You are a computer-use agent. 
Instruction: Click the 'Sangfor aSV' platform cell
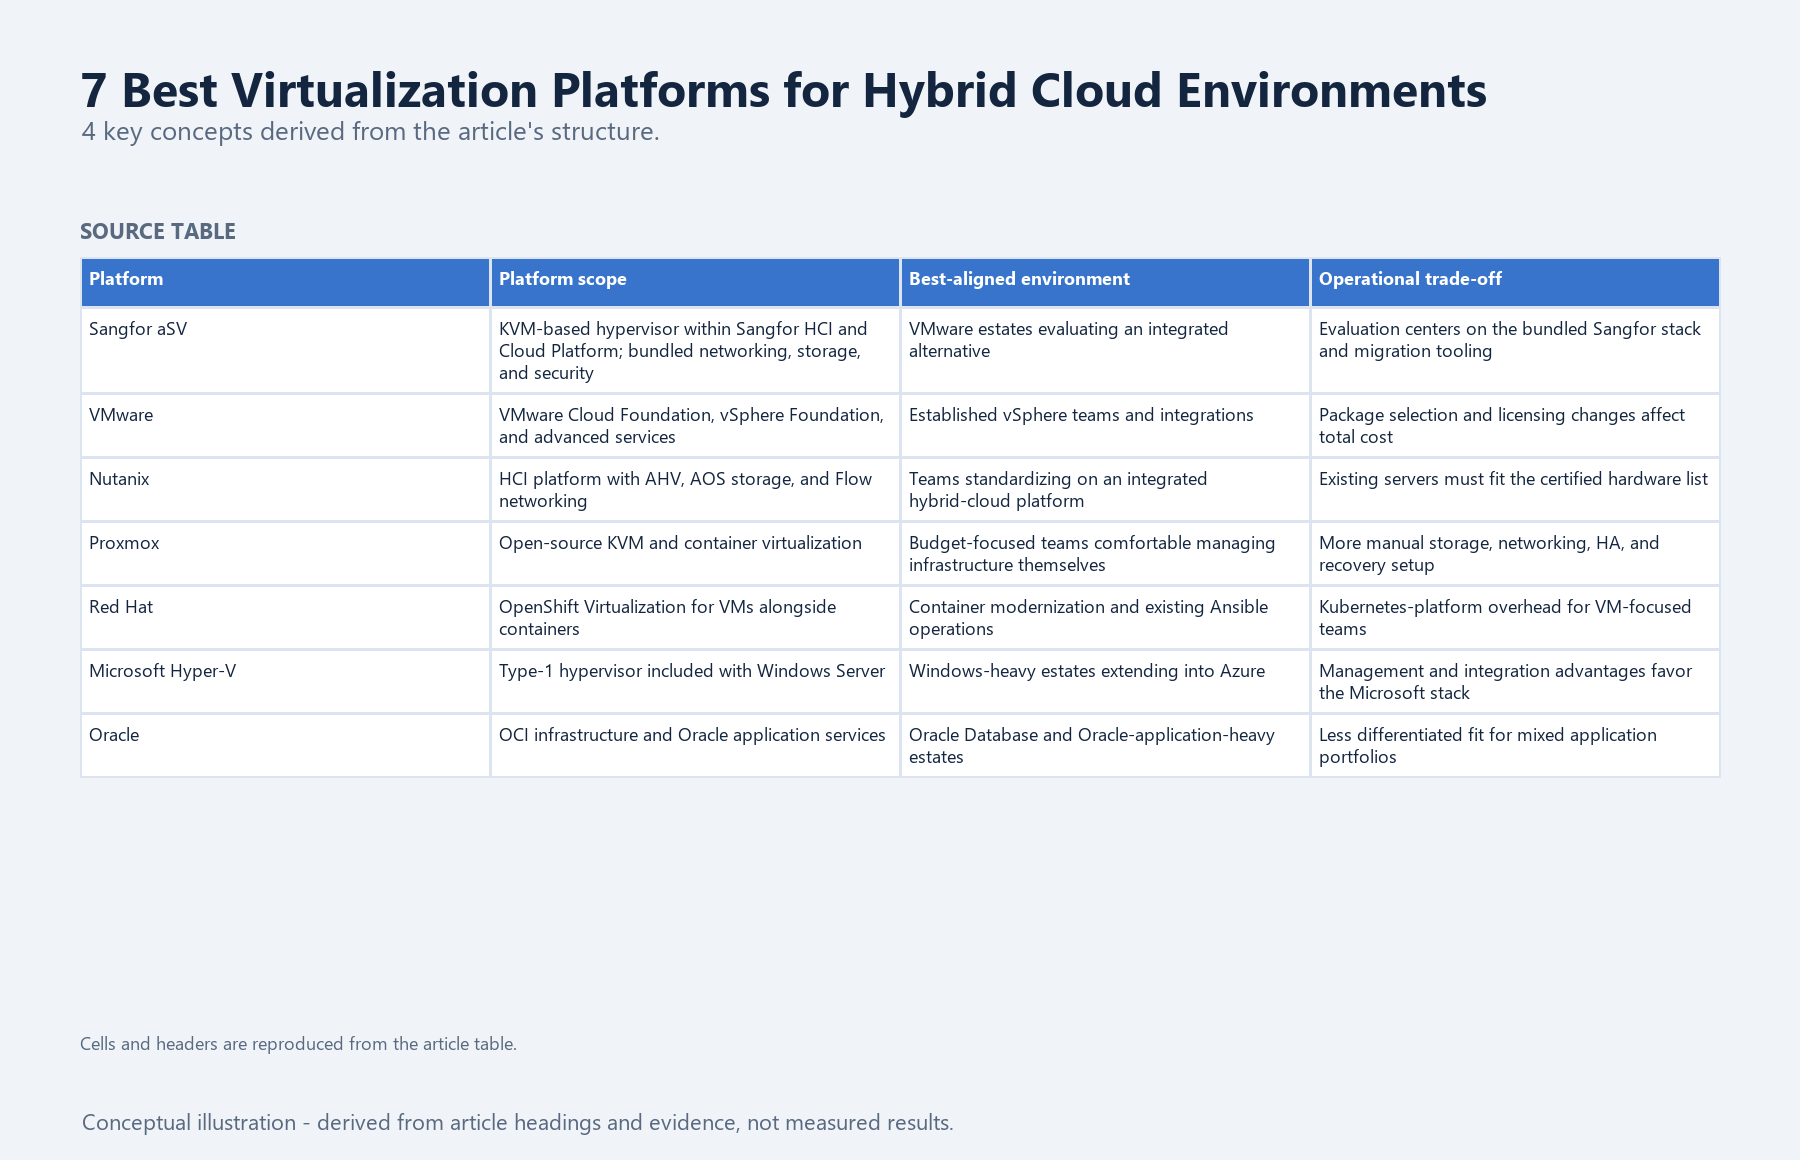click(285, 350)
